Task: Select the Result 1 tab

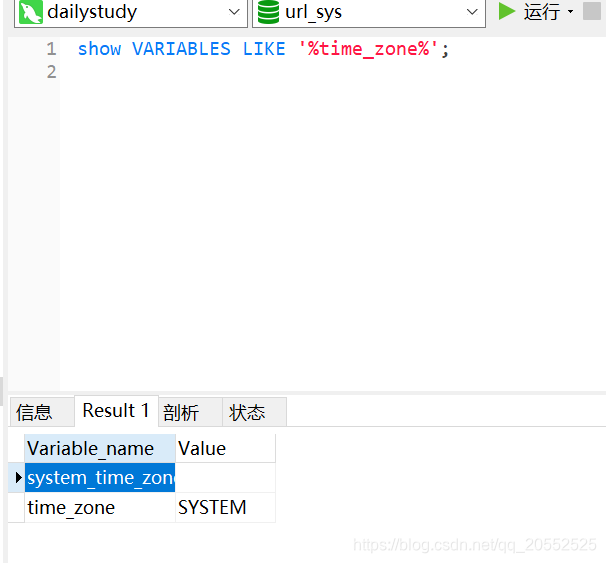Action: [116, 411]
